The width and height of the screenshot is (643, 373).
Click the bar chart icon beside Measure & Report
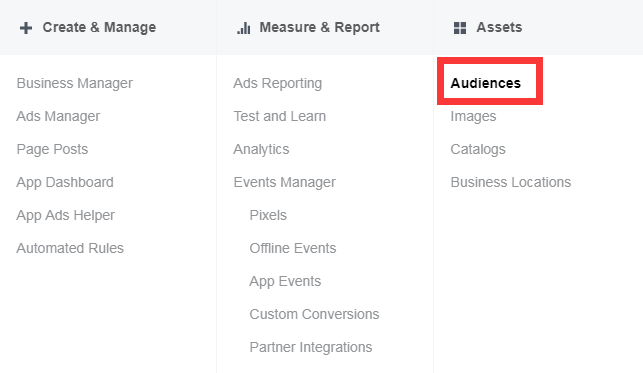click(244, 28)
